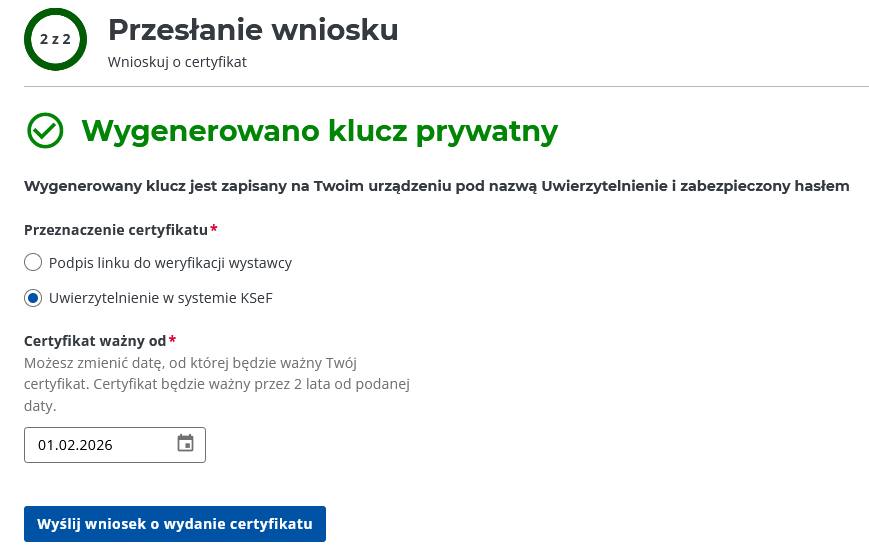Click the "Przesłanie wniosku" page heading
This screenshot has height=559, width=869.
(253, 30)
